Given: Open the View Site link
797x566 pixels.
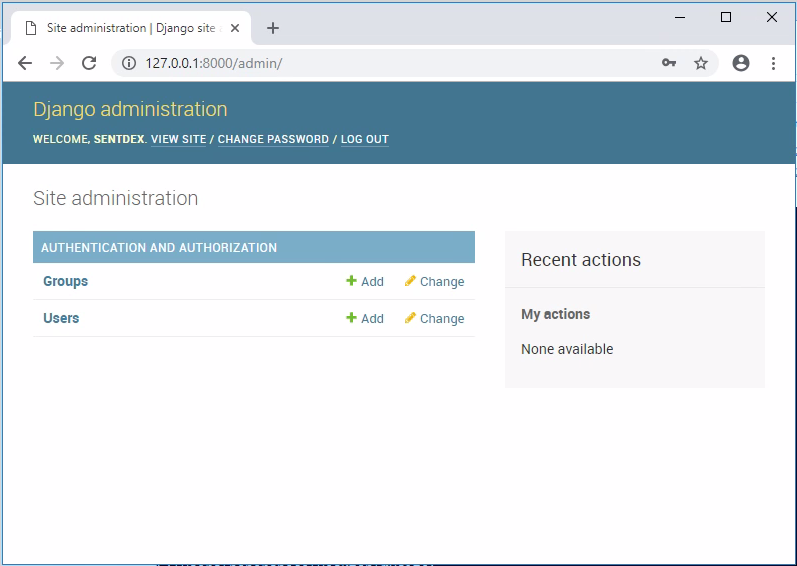Looking at the screenshot, I should point(178,140).
